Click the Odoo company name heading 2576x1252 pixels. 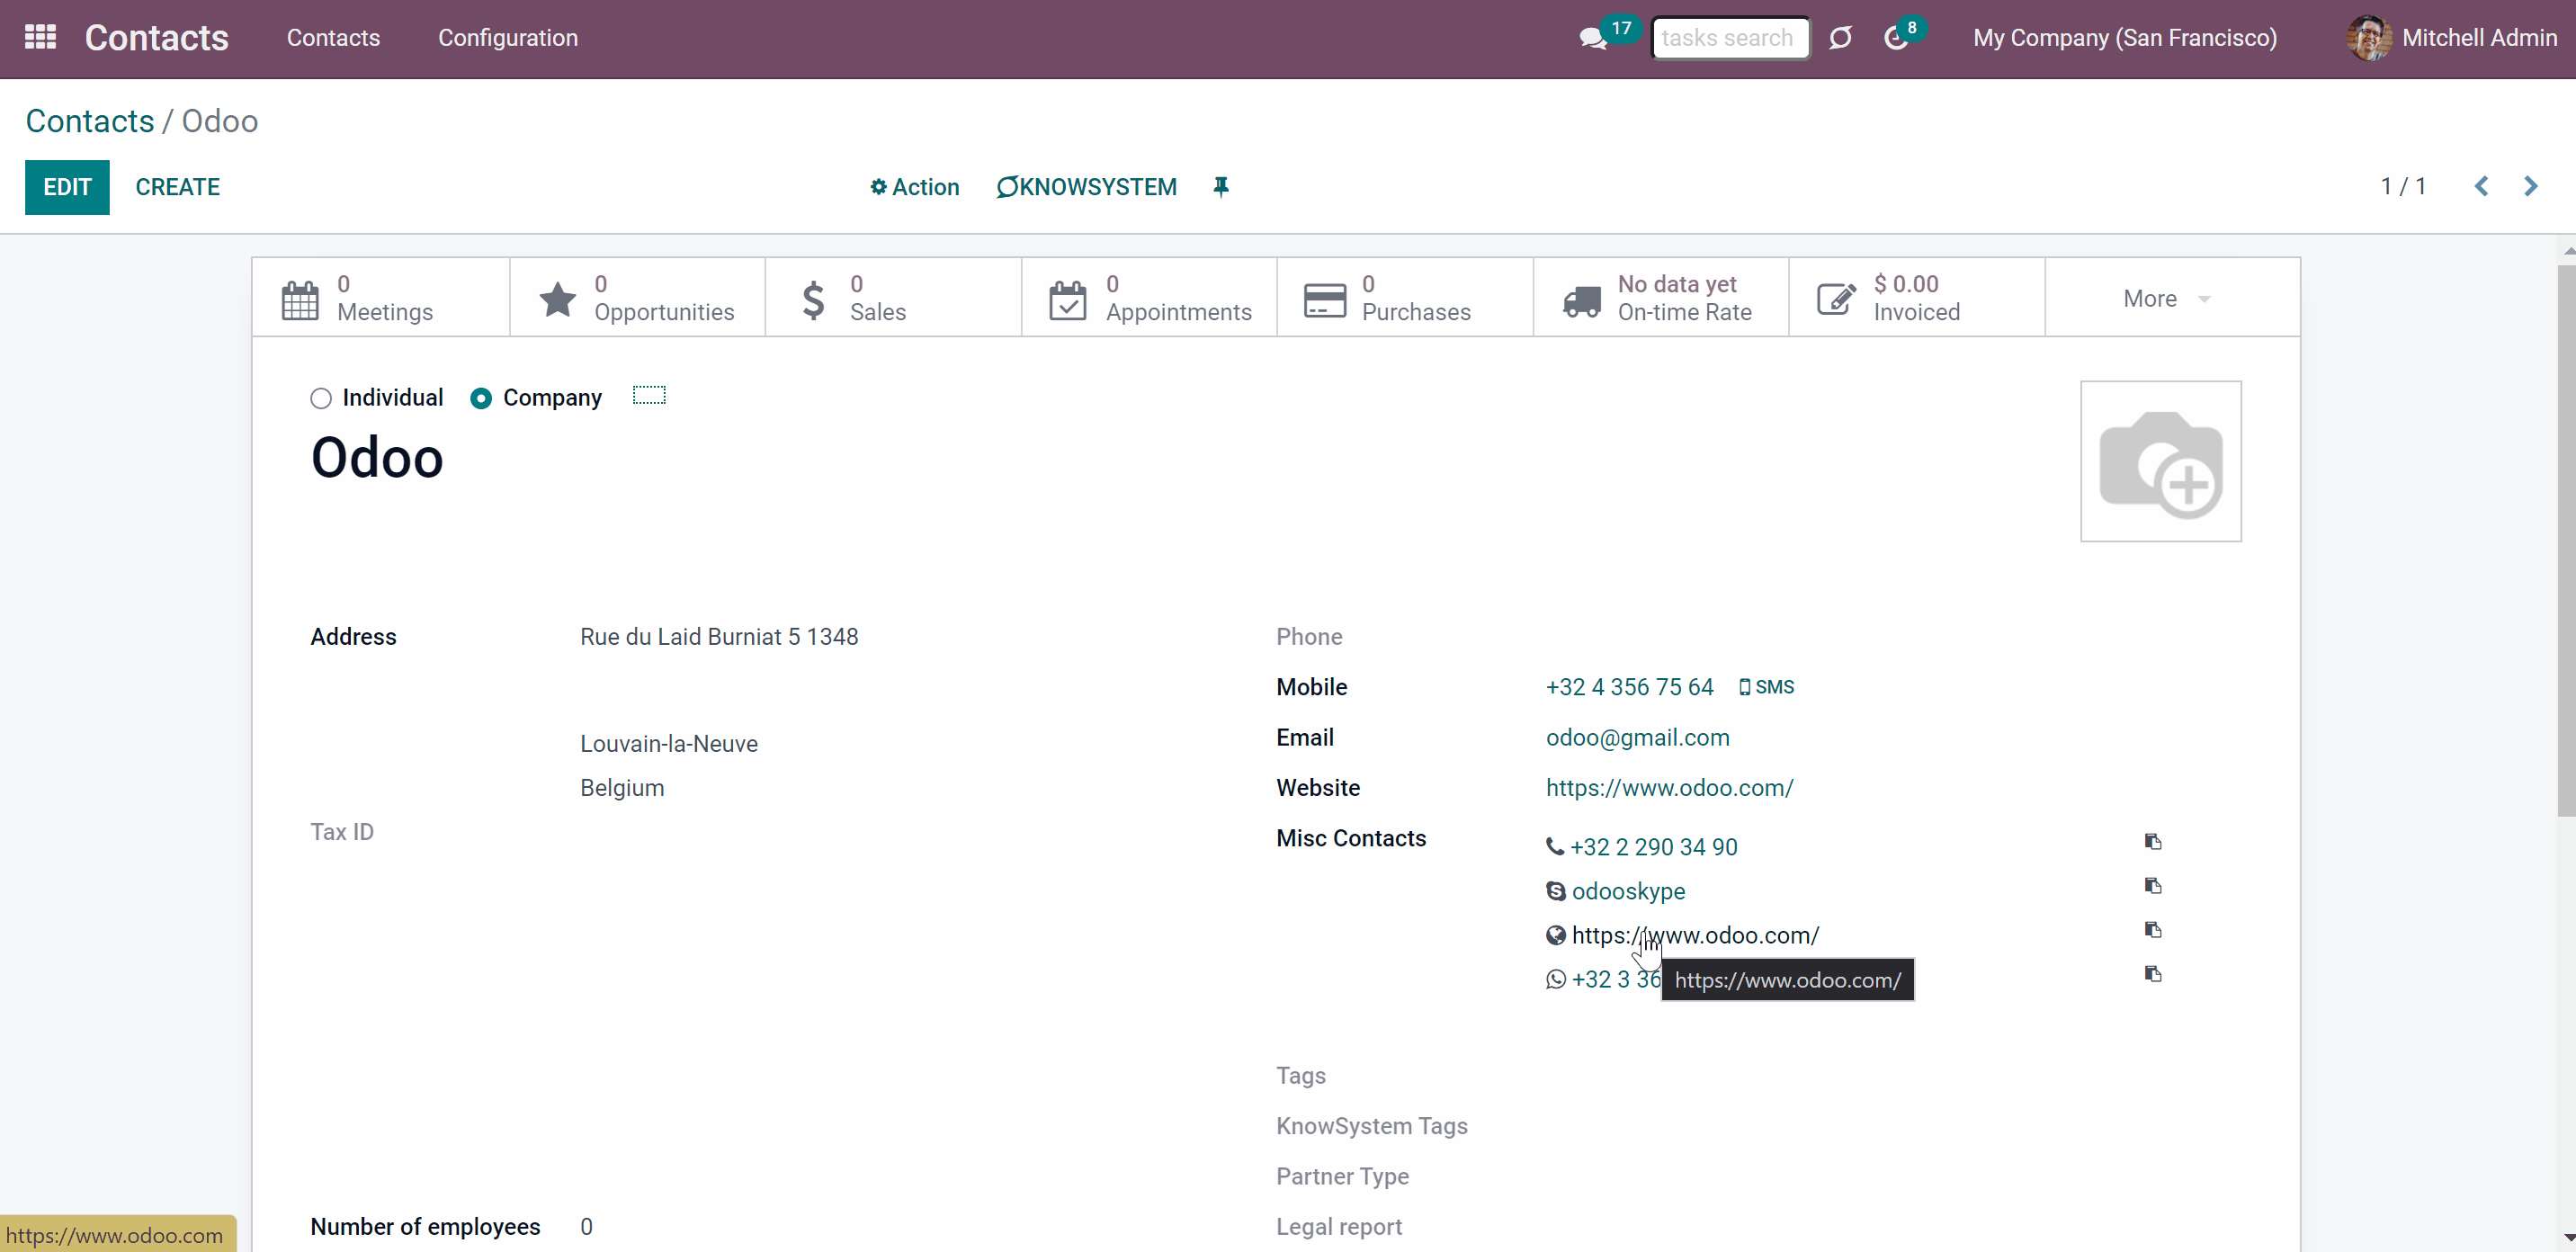[x=377, y=458]
